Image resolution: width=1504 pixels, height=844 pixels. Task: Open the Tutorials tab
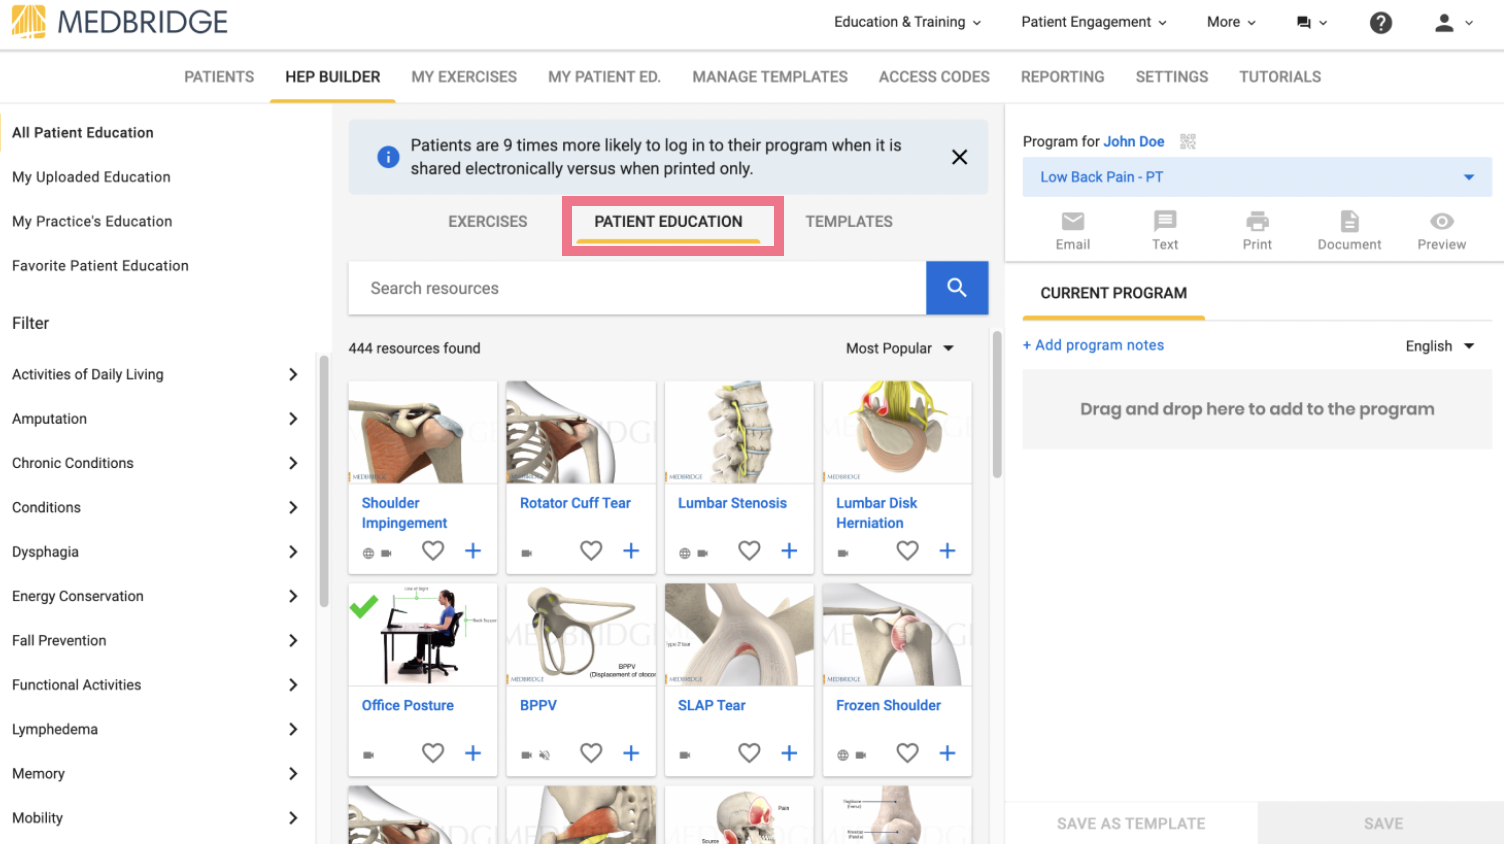click(1280, 77)
